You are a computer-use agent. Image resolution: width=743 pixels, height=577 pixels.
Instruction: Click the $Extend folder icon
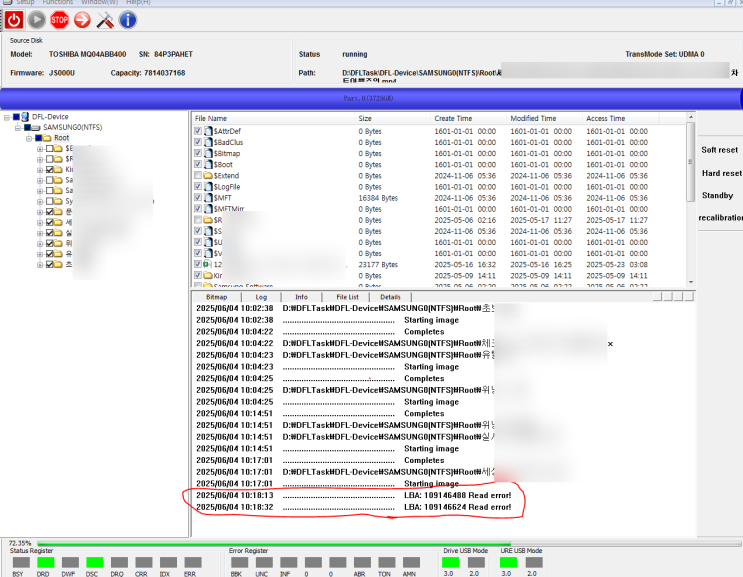coord(208,175)
